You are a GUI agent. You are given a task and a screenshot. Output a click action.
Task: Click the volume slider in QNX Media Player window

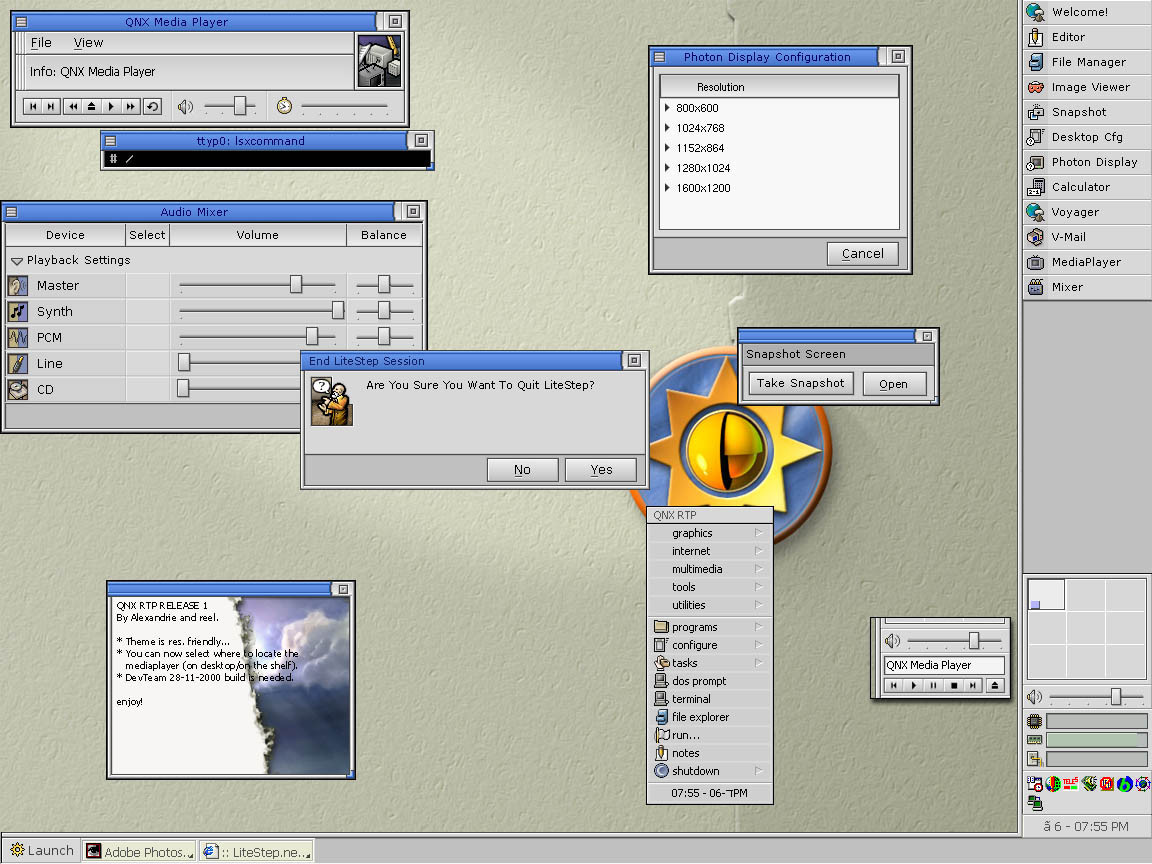(x=229, y=107)
